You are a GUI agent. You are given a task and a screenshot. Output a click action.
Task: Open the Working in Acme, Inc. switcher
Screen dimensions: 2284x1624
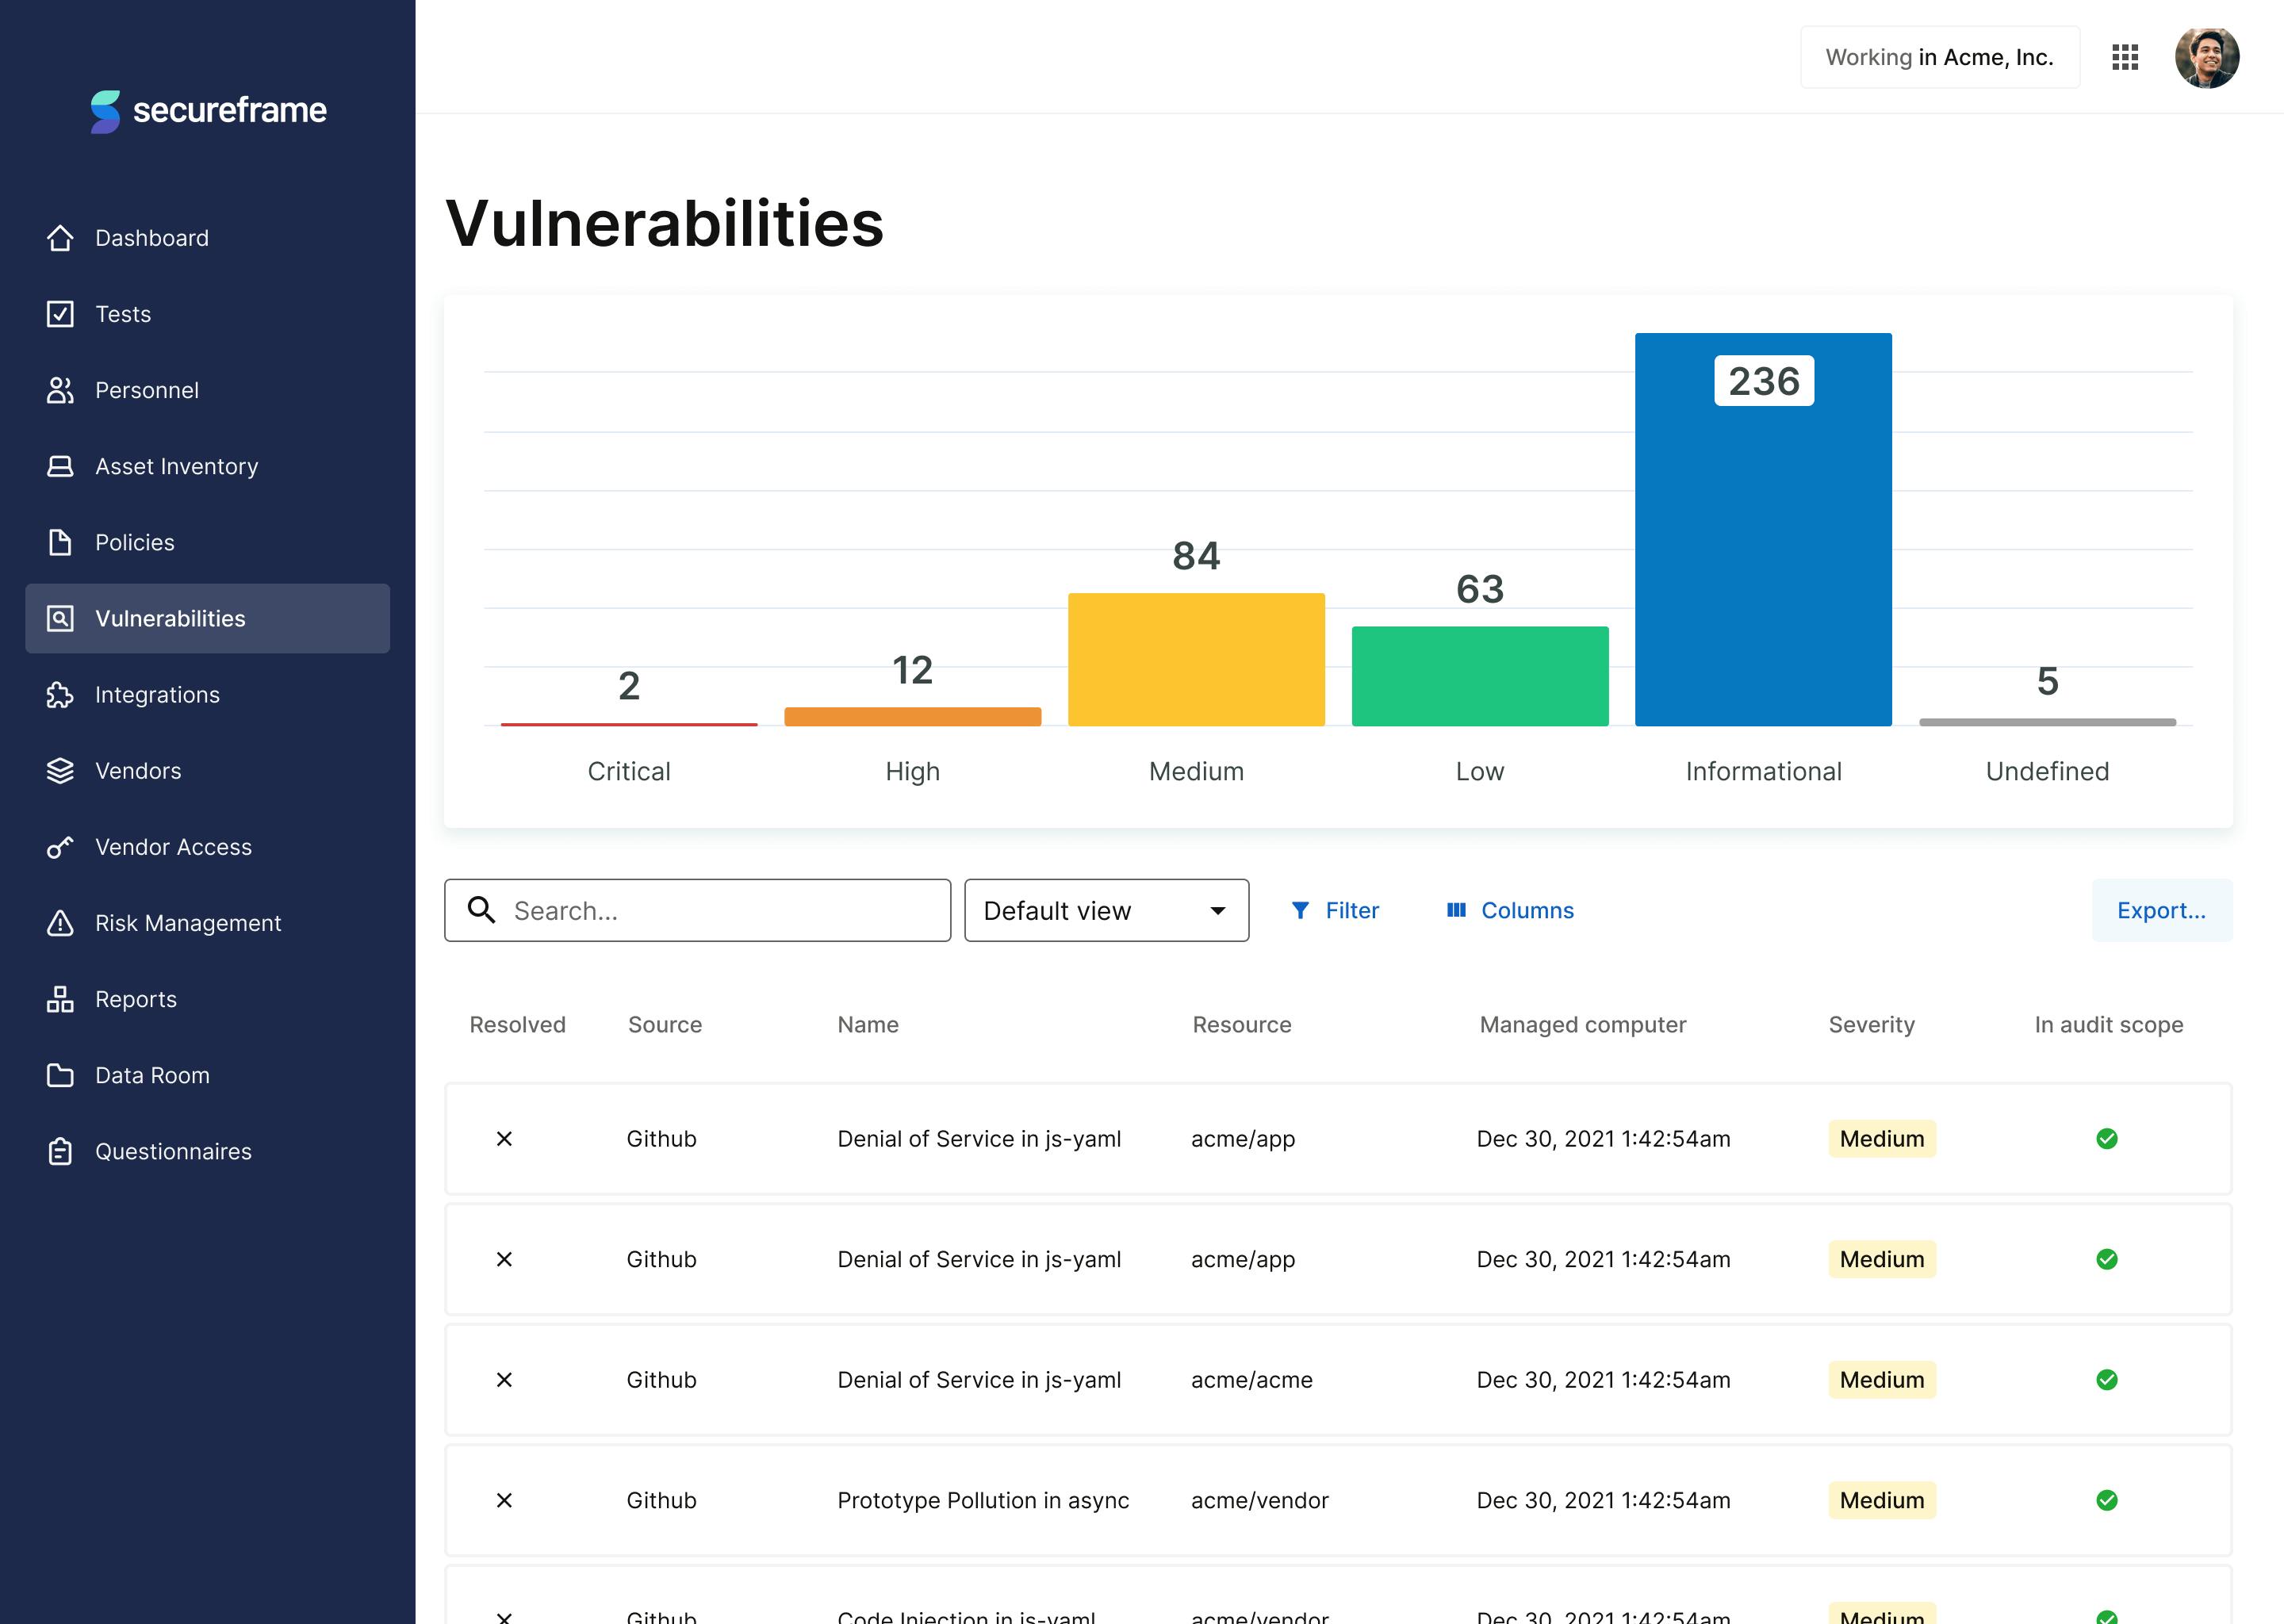click(1939, 58)
